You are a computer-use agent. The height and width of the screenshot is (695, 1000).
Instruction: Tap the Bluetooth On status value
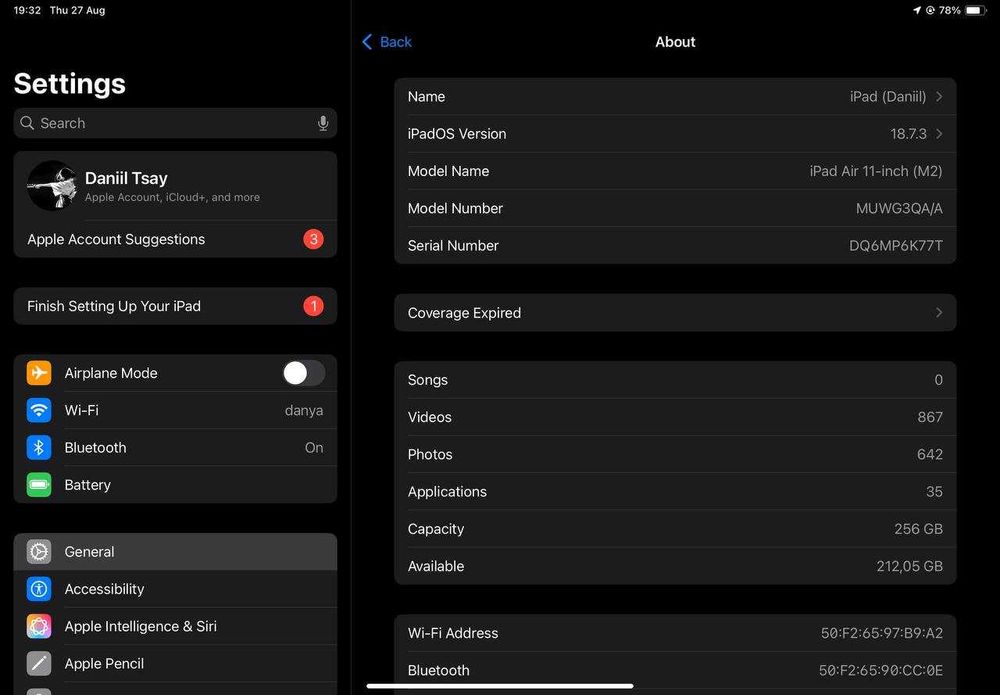[314, 448]
